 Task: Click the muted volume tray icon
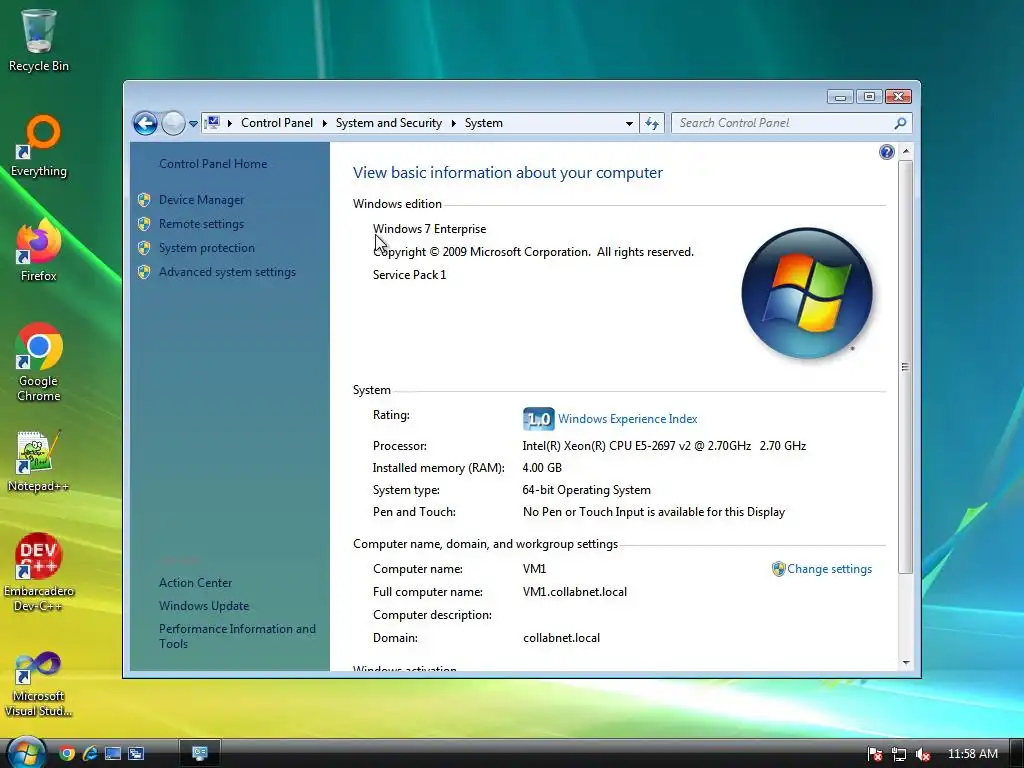923,754
